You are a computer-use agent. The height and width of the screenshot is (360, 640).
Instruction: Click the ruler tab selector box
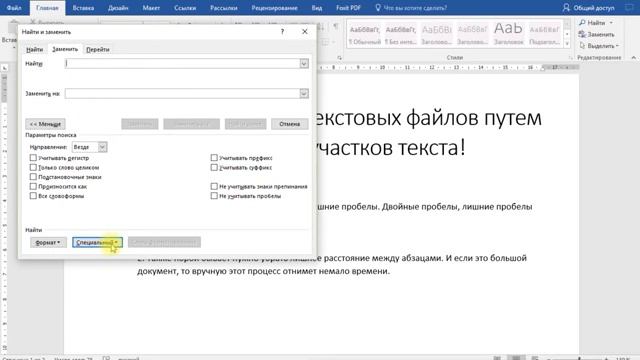point(4,68)
